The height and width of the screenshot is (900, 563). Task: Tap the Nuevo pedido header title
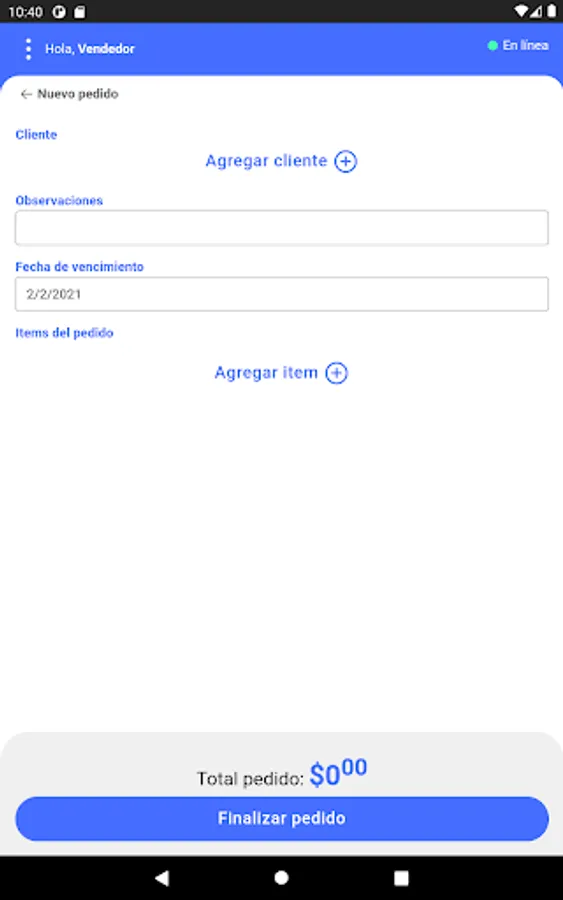(x=78, y=94)
